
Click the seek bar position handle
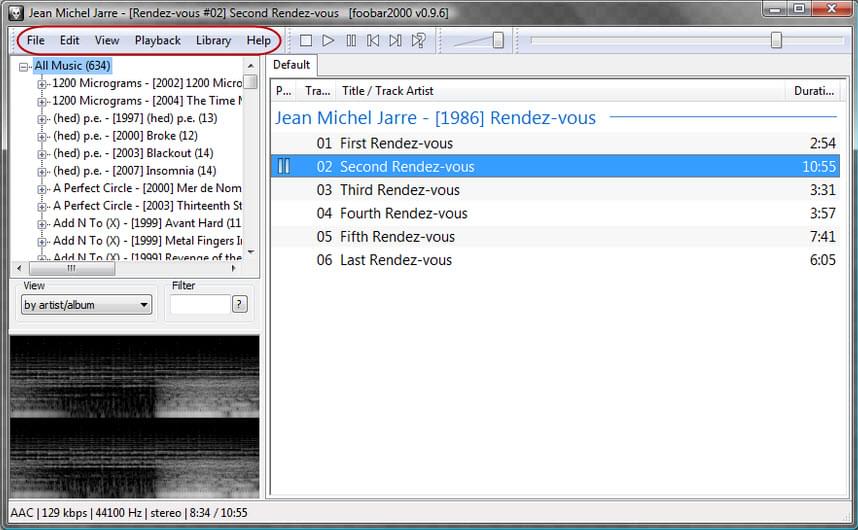click(x=776, y=40)
